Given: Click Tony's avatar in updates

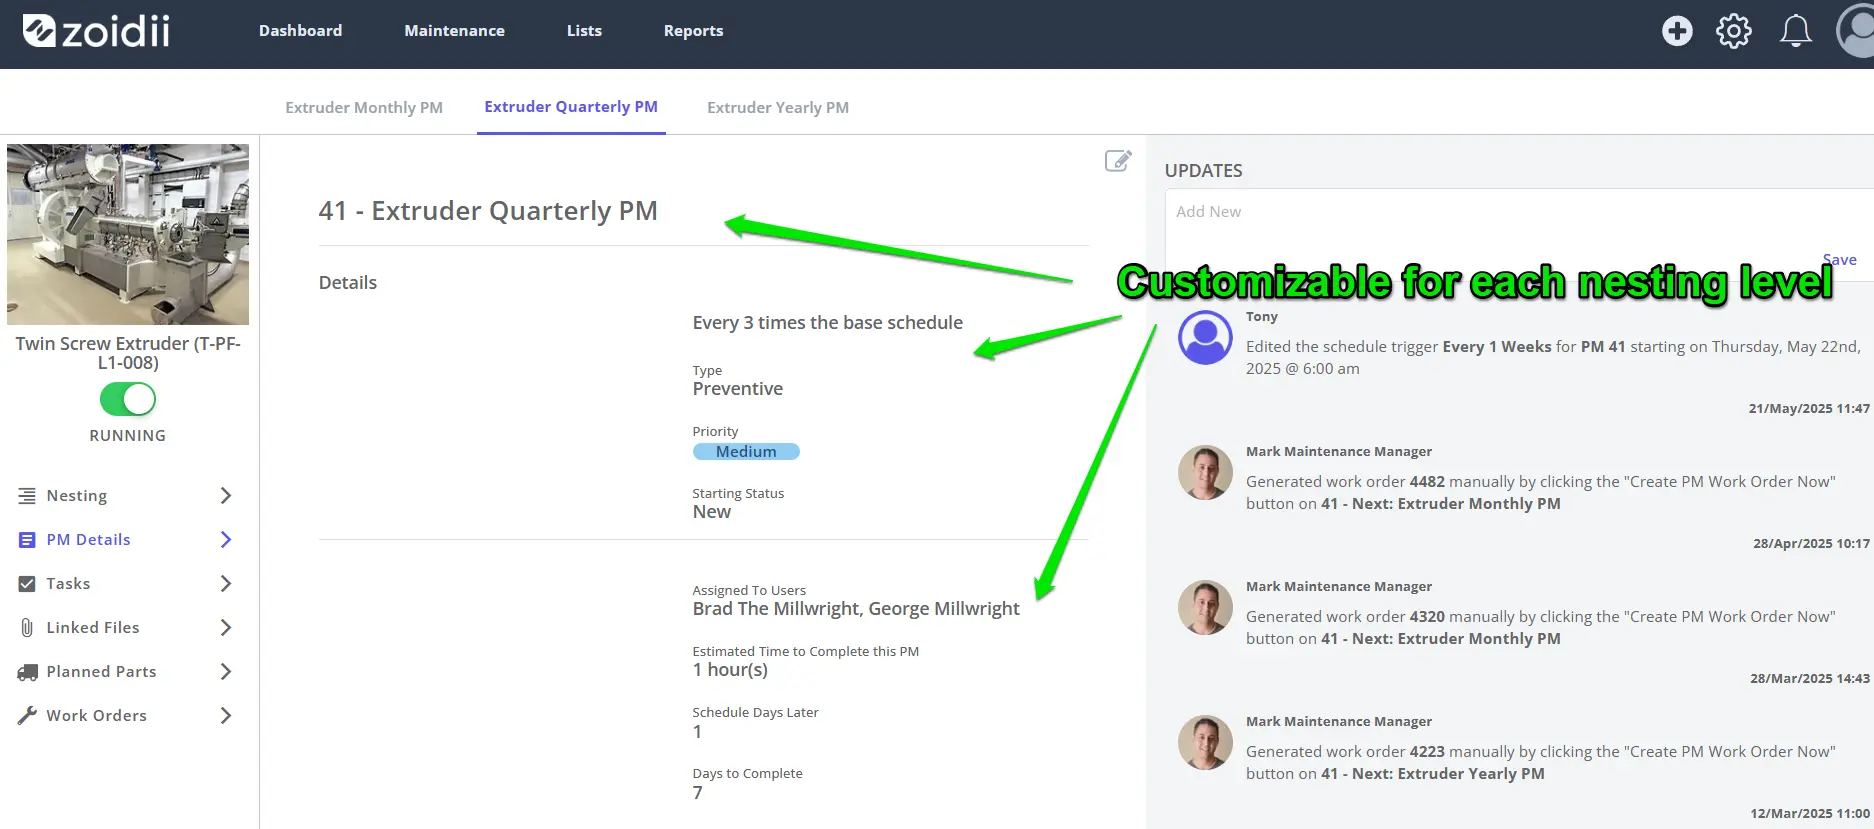Looking at the screenshot, I should tap(1205, 337).
